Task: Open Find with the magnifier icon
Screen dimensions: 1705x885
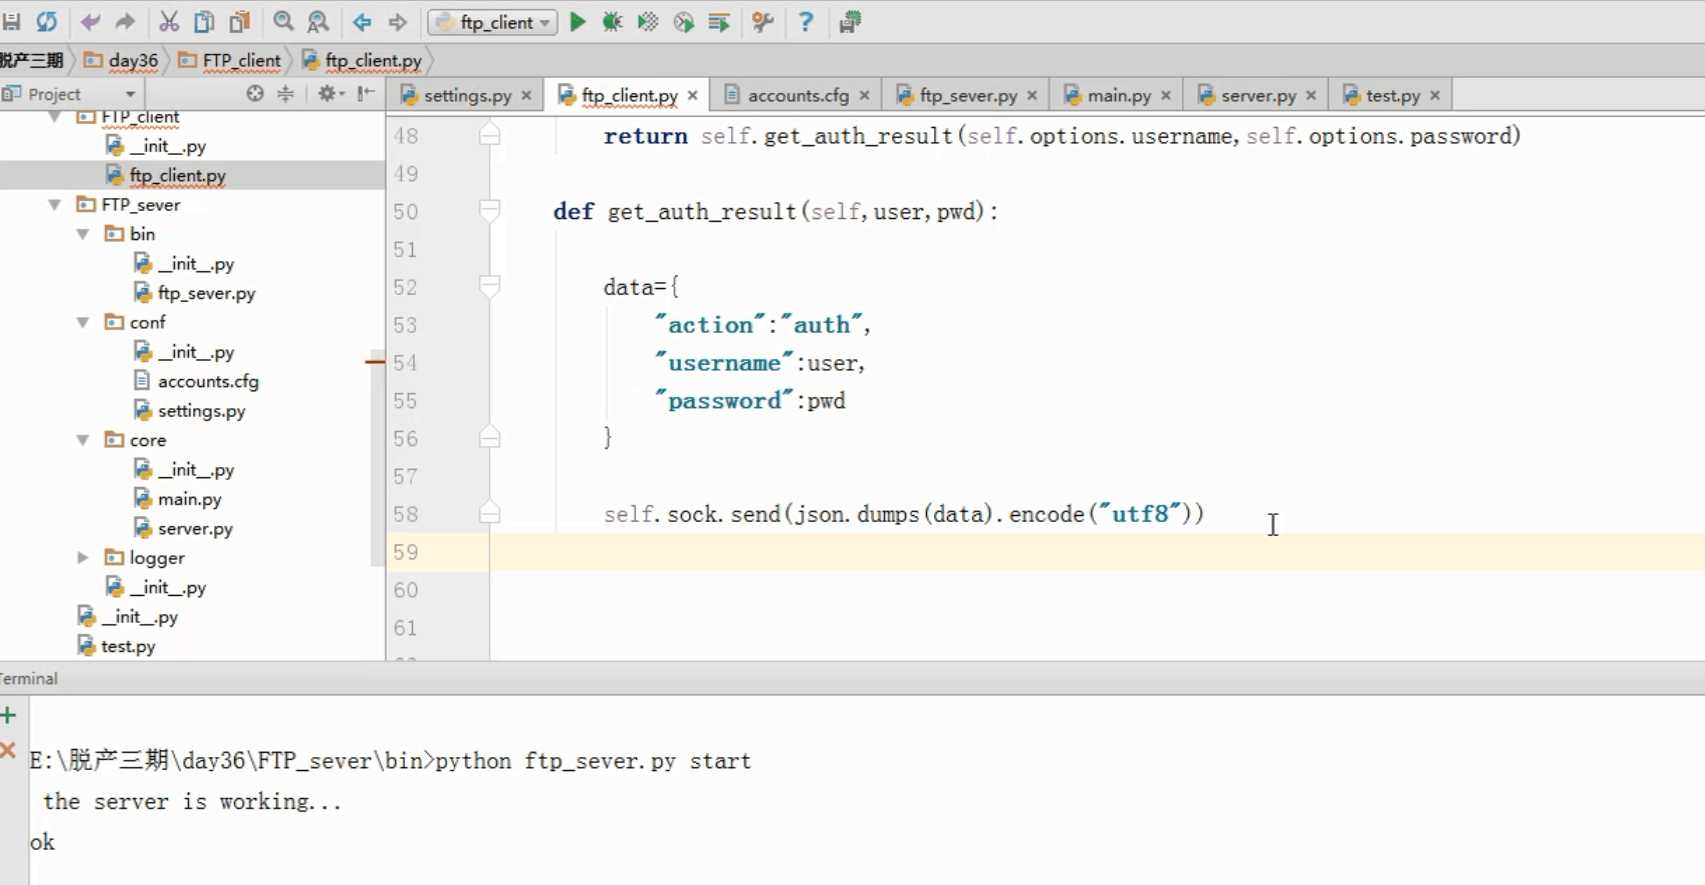Action: tap(284, 21)
